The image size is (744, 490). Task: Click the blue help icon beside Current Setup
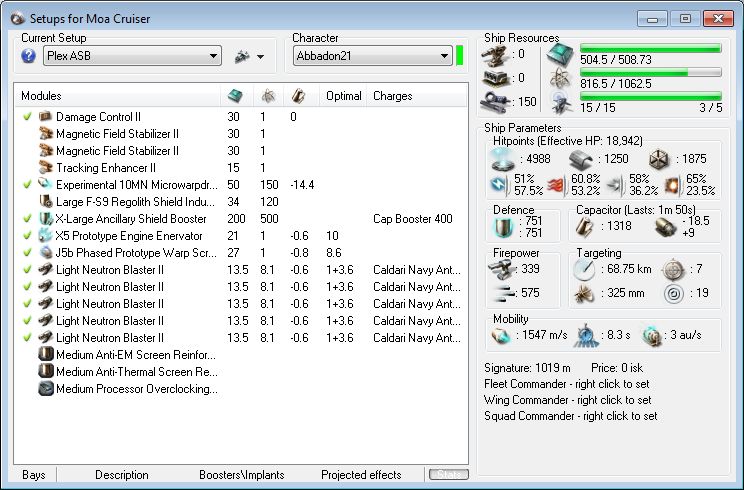click(29, 56)
